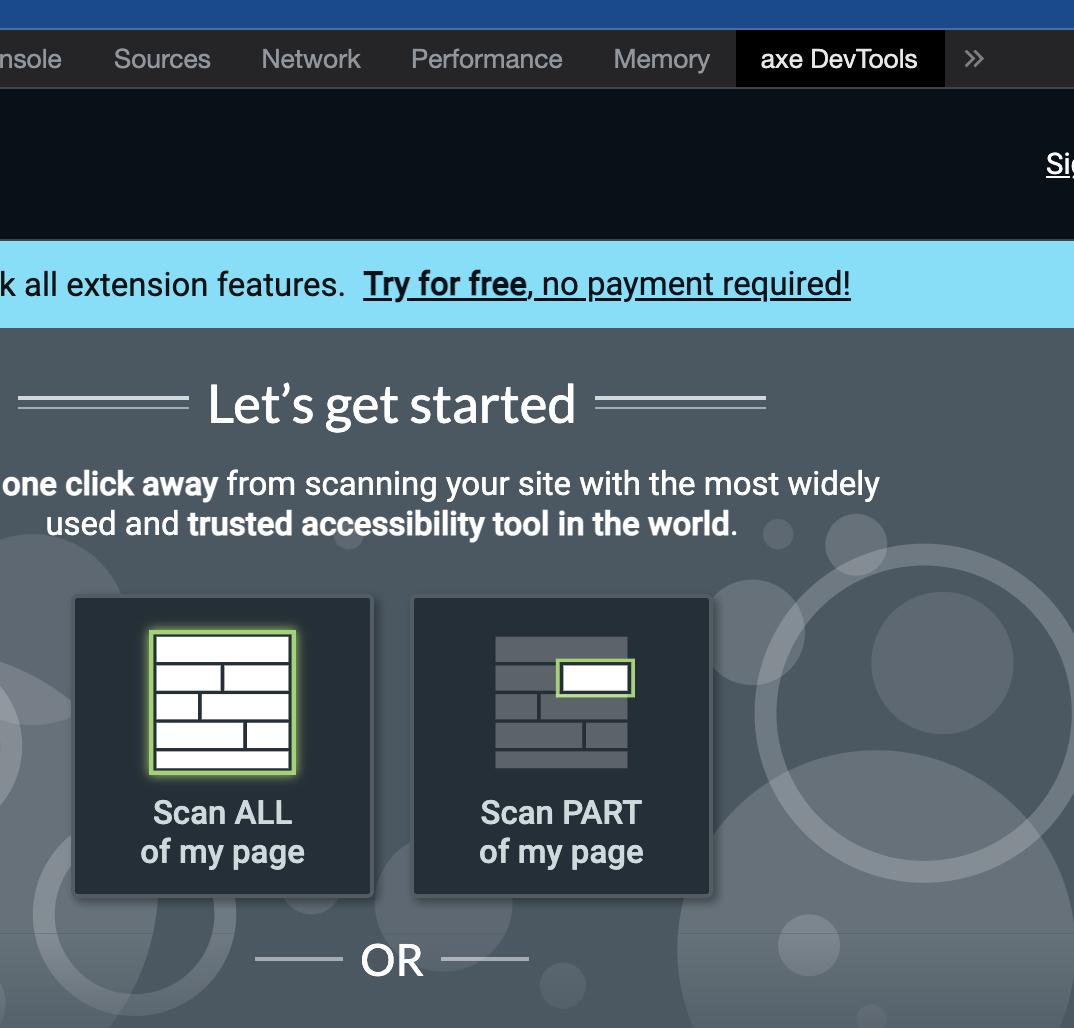The width and height of the screenshot is (1074, 1028).
Task: Open the Memory panel
Action: 660,58
